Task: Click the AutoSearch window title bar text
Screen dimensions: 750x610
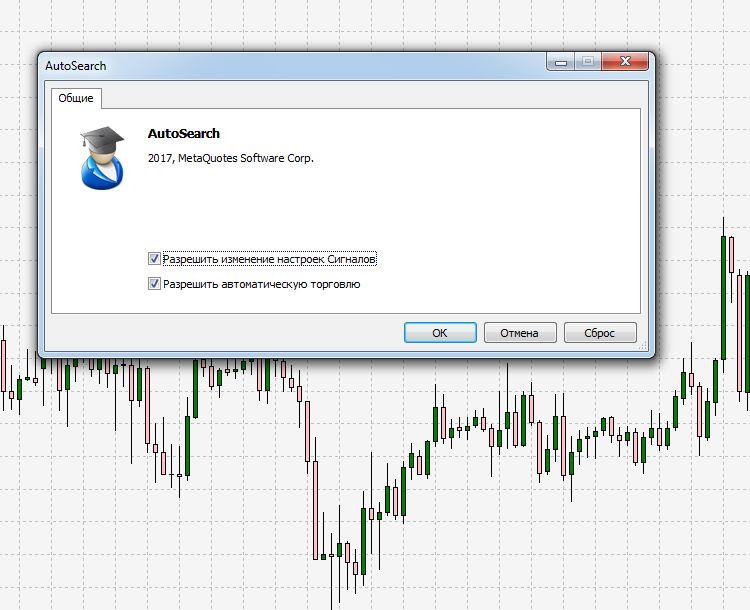Action: click(76, 66)
